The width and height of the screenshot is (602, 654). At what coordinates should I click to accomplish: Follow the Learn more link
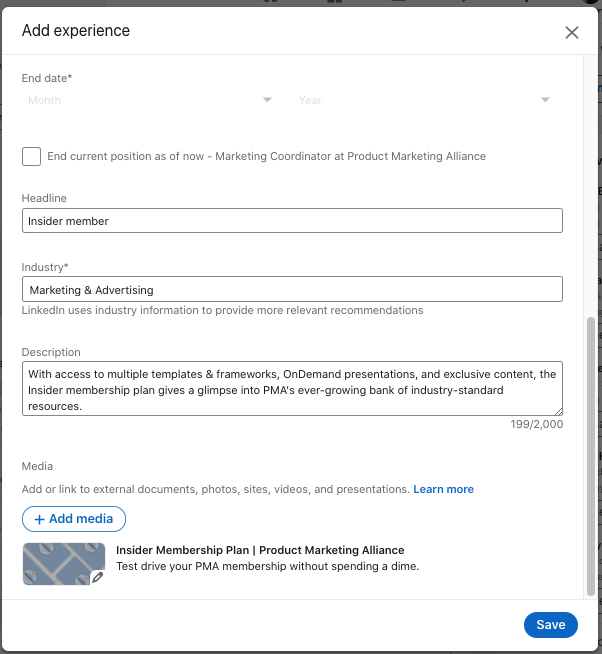tap(443, 489)
